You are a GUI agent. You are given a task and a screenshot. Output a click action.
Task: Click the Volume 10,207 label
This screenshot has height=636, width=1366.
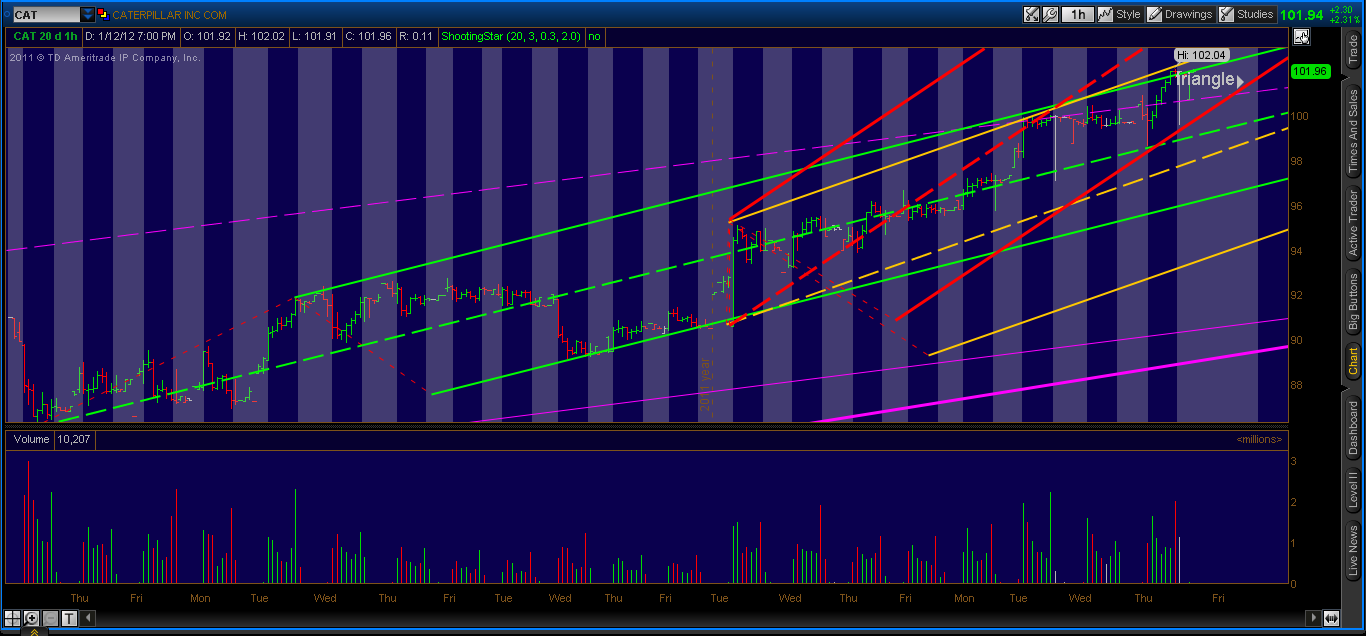[50, 439]
